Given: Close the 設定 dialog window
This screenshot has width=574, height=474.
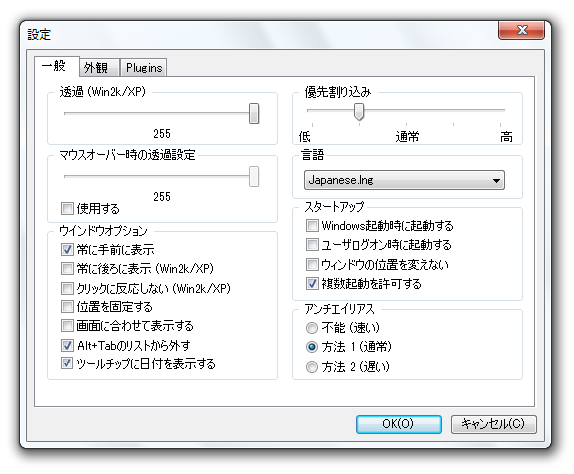Looking at the screenshot, I should (521, 30).
